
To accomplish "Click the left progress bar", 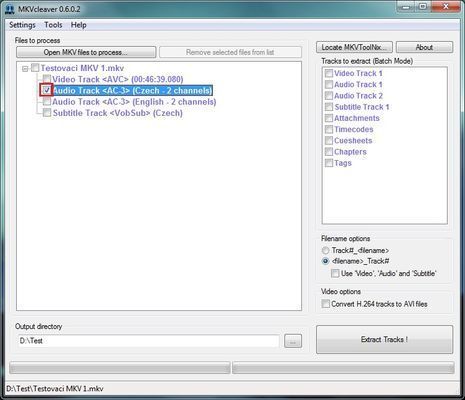I will (120, 368).
